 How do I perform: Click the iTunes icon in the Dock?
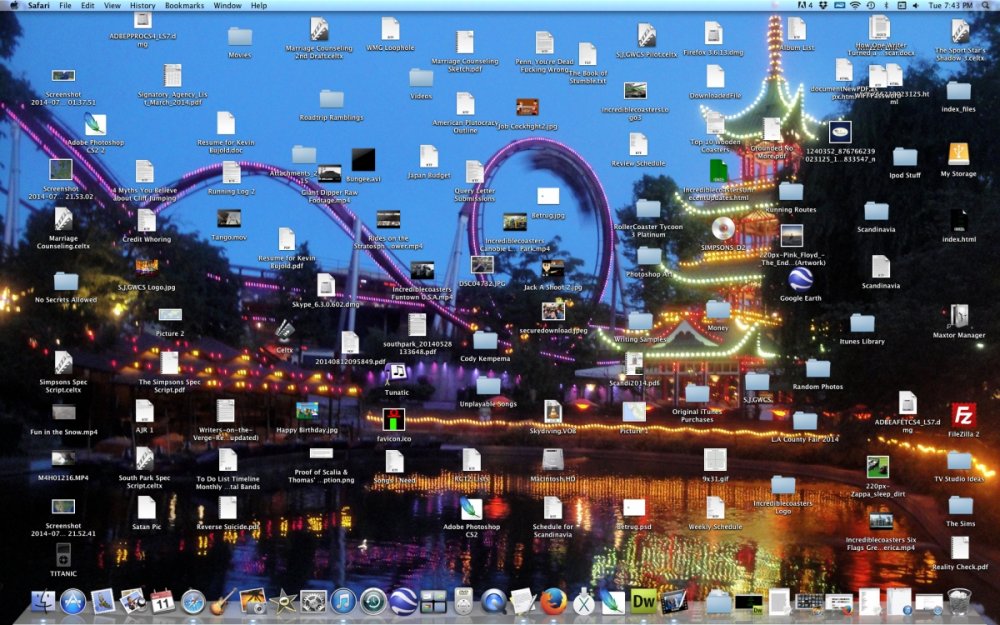coord(343,601)
